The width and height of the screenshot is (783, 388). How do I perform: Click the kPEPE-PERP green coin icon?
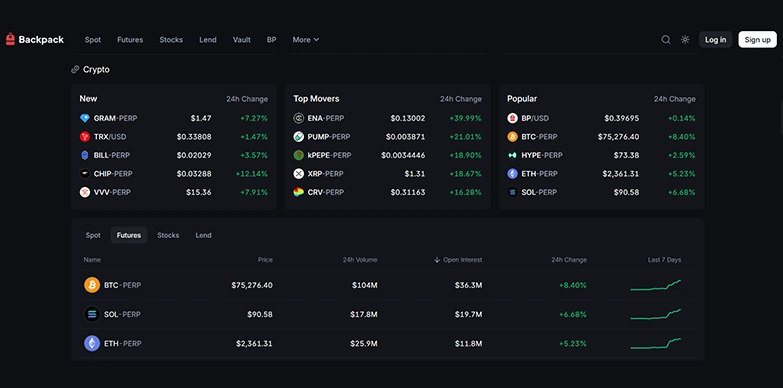tap(299, 155)
